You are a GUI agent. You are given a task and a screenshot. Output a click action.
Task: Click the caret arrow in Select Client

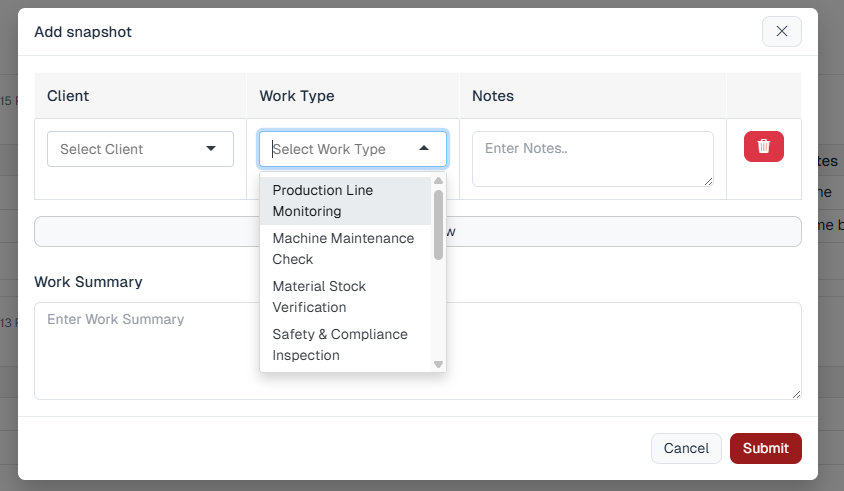211,149
